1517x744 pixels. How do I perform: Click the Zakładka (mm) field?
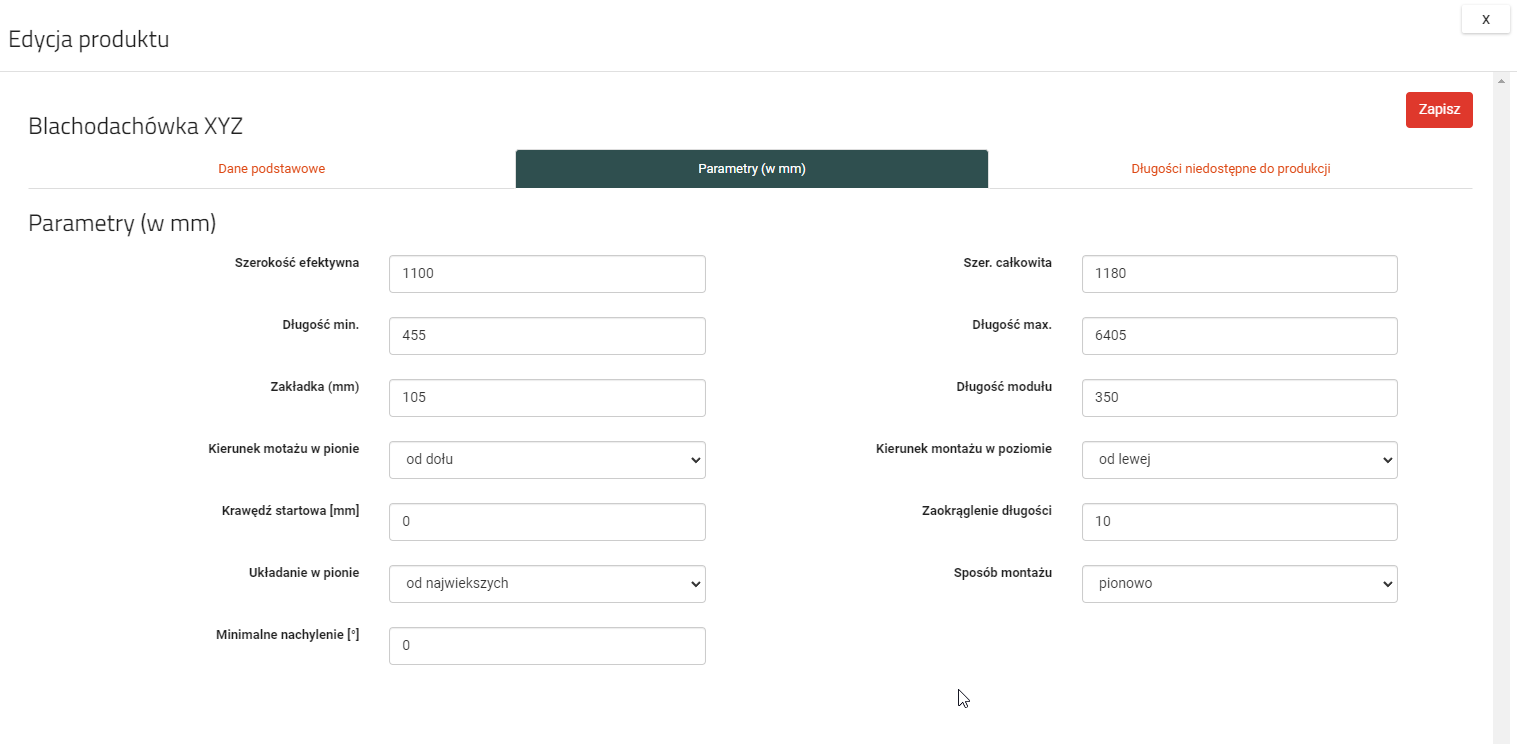547,398
